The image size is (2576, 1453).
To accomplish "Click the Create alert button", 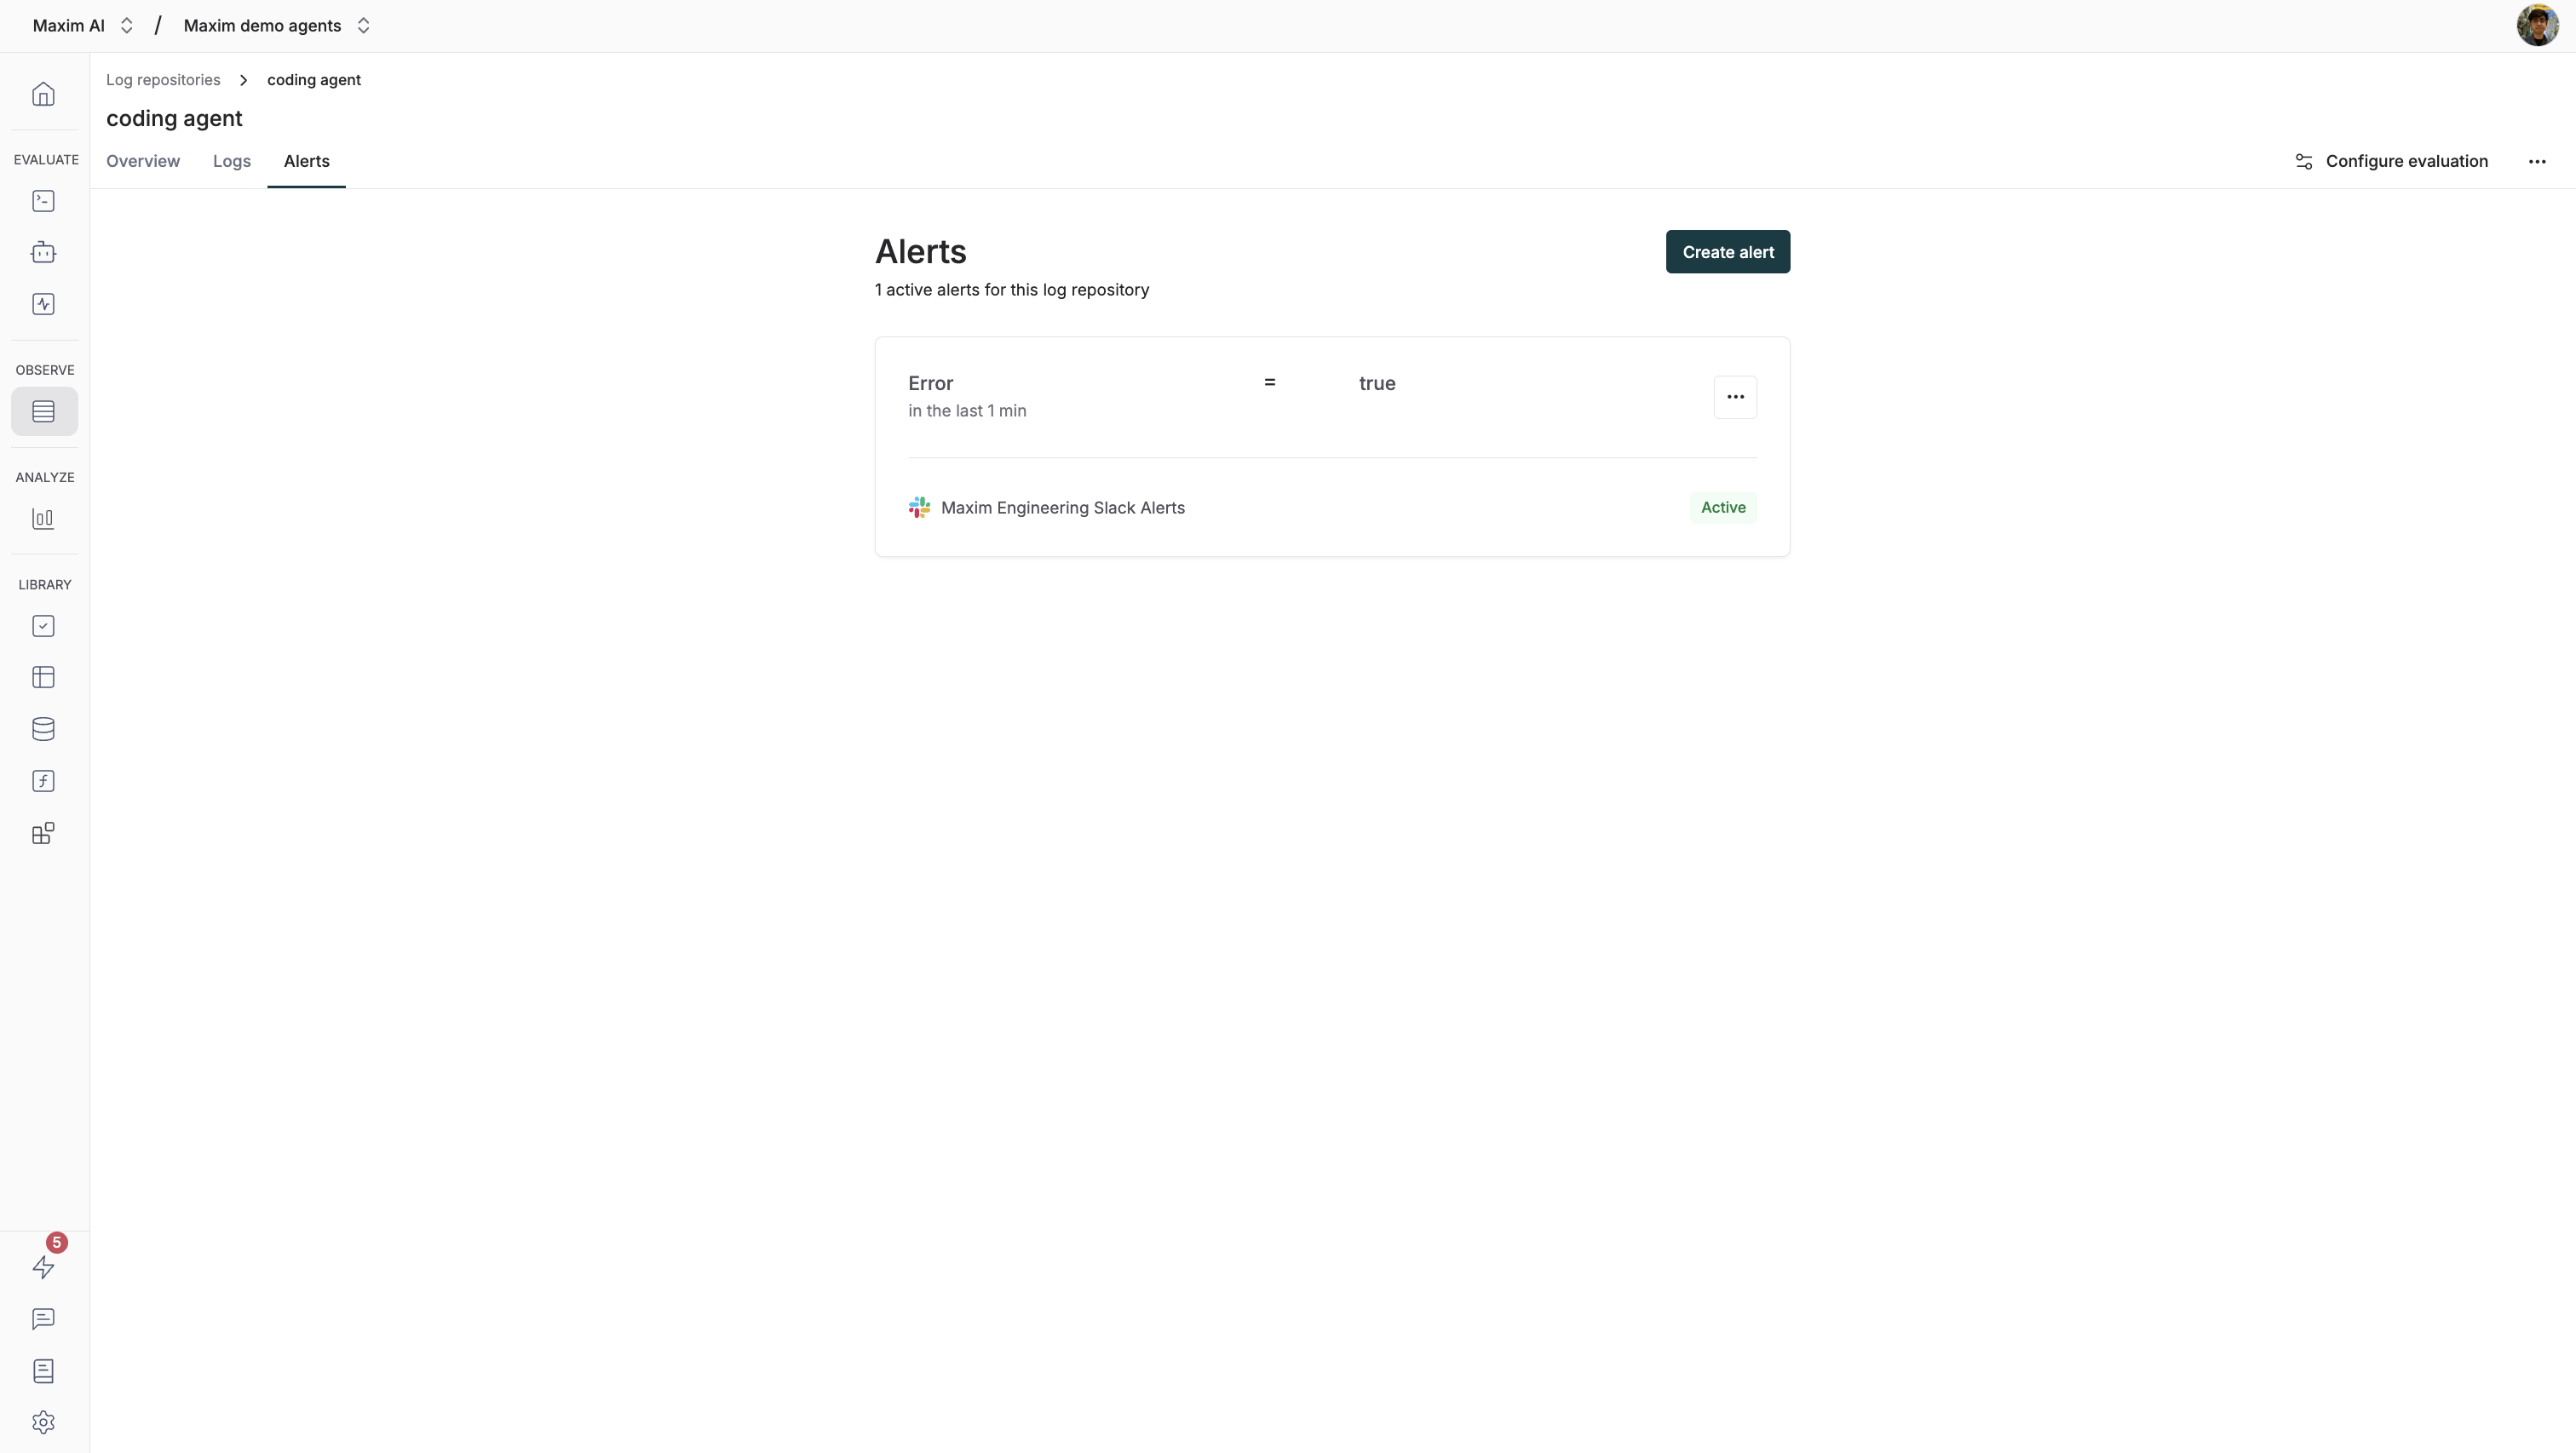I will [x=1727, y=251].
